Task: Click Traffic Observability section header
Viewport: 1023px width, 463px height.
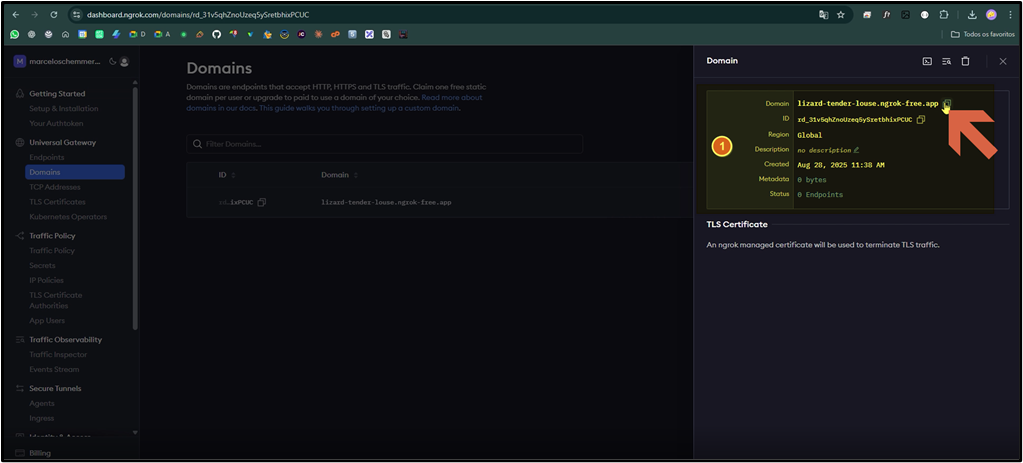Action: click(x=65, y=340)
